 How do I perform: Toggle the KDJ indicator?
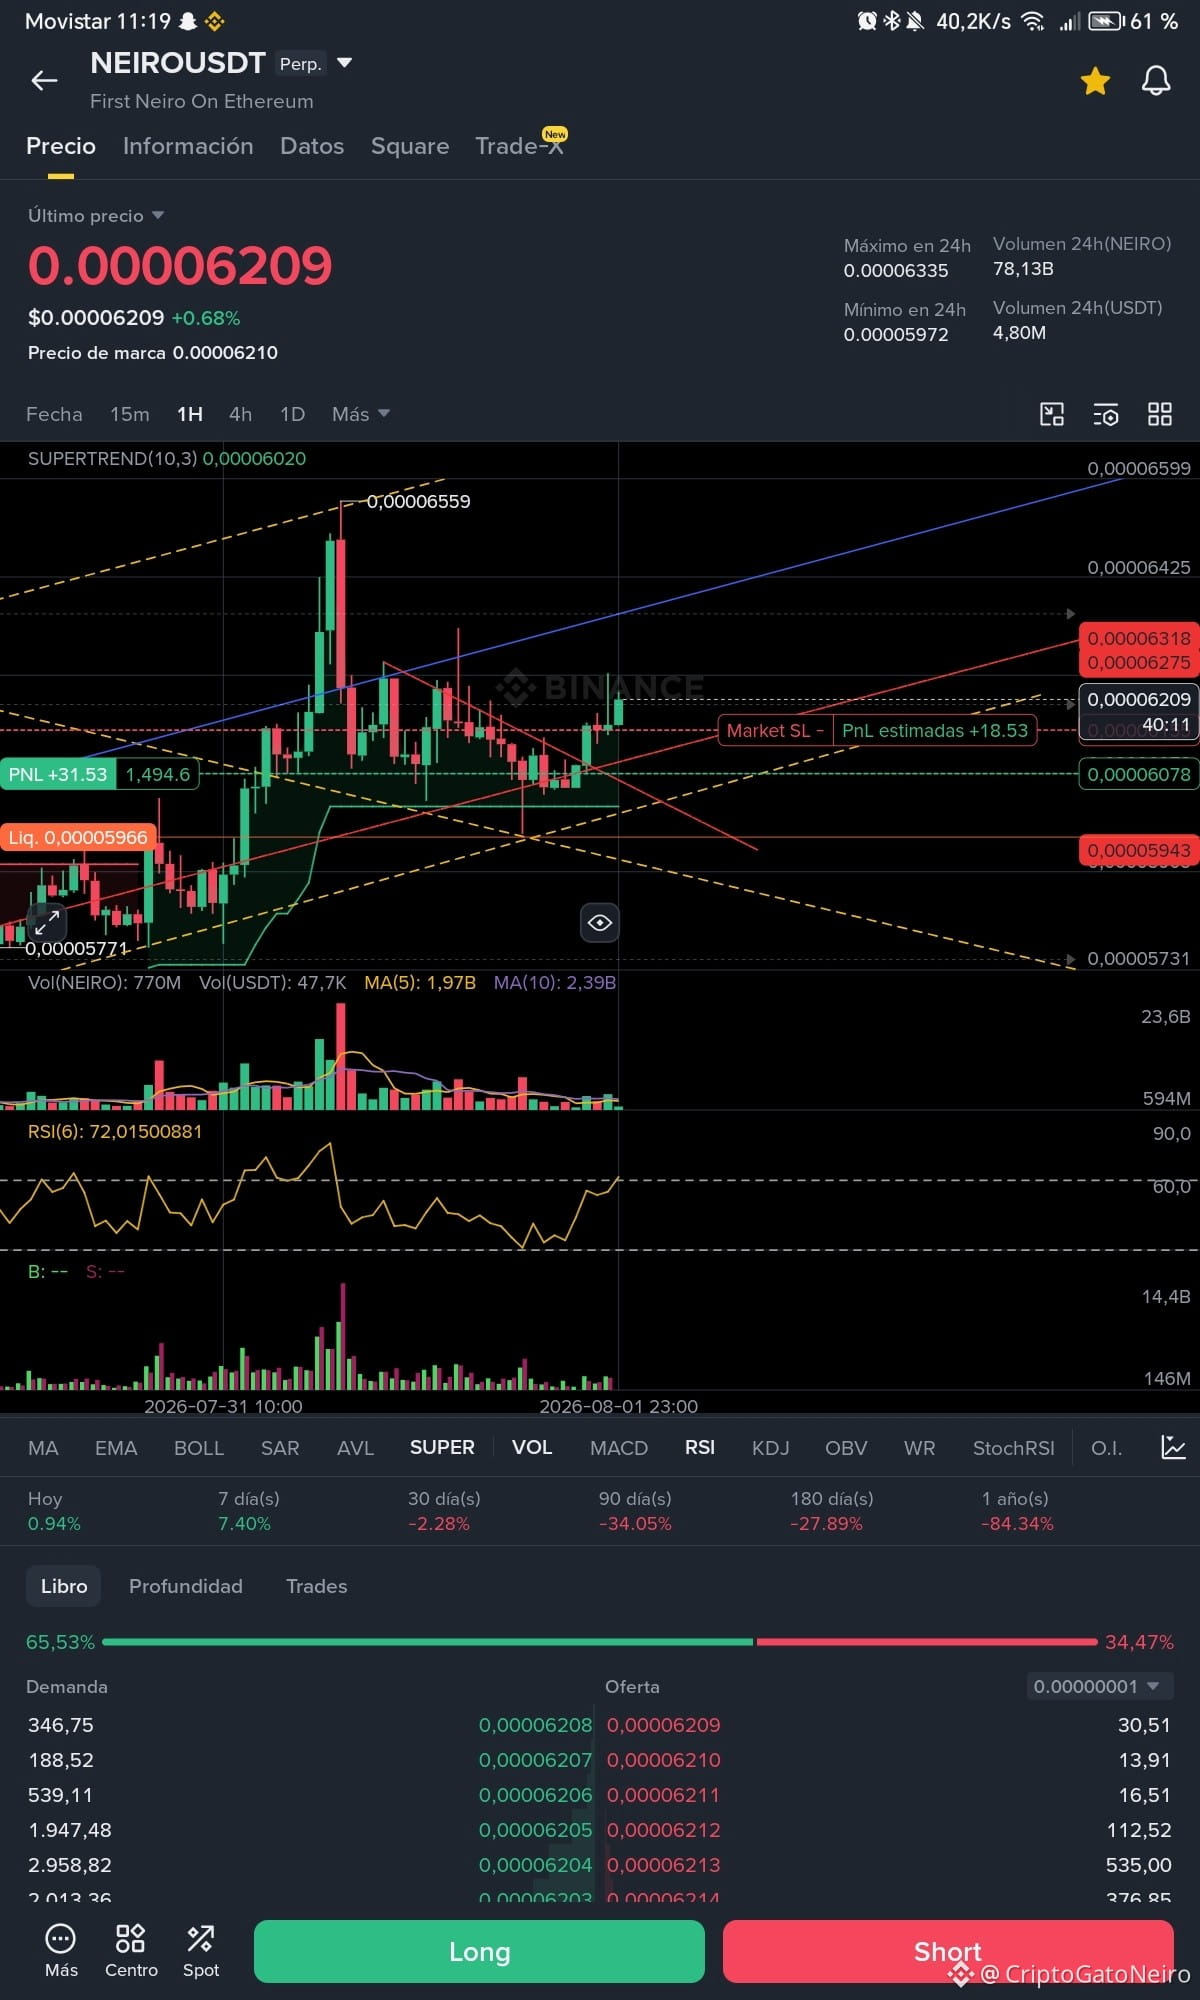coord(771,1448)
